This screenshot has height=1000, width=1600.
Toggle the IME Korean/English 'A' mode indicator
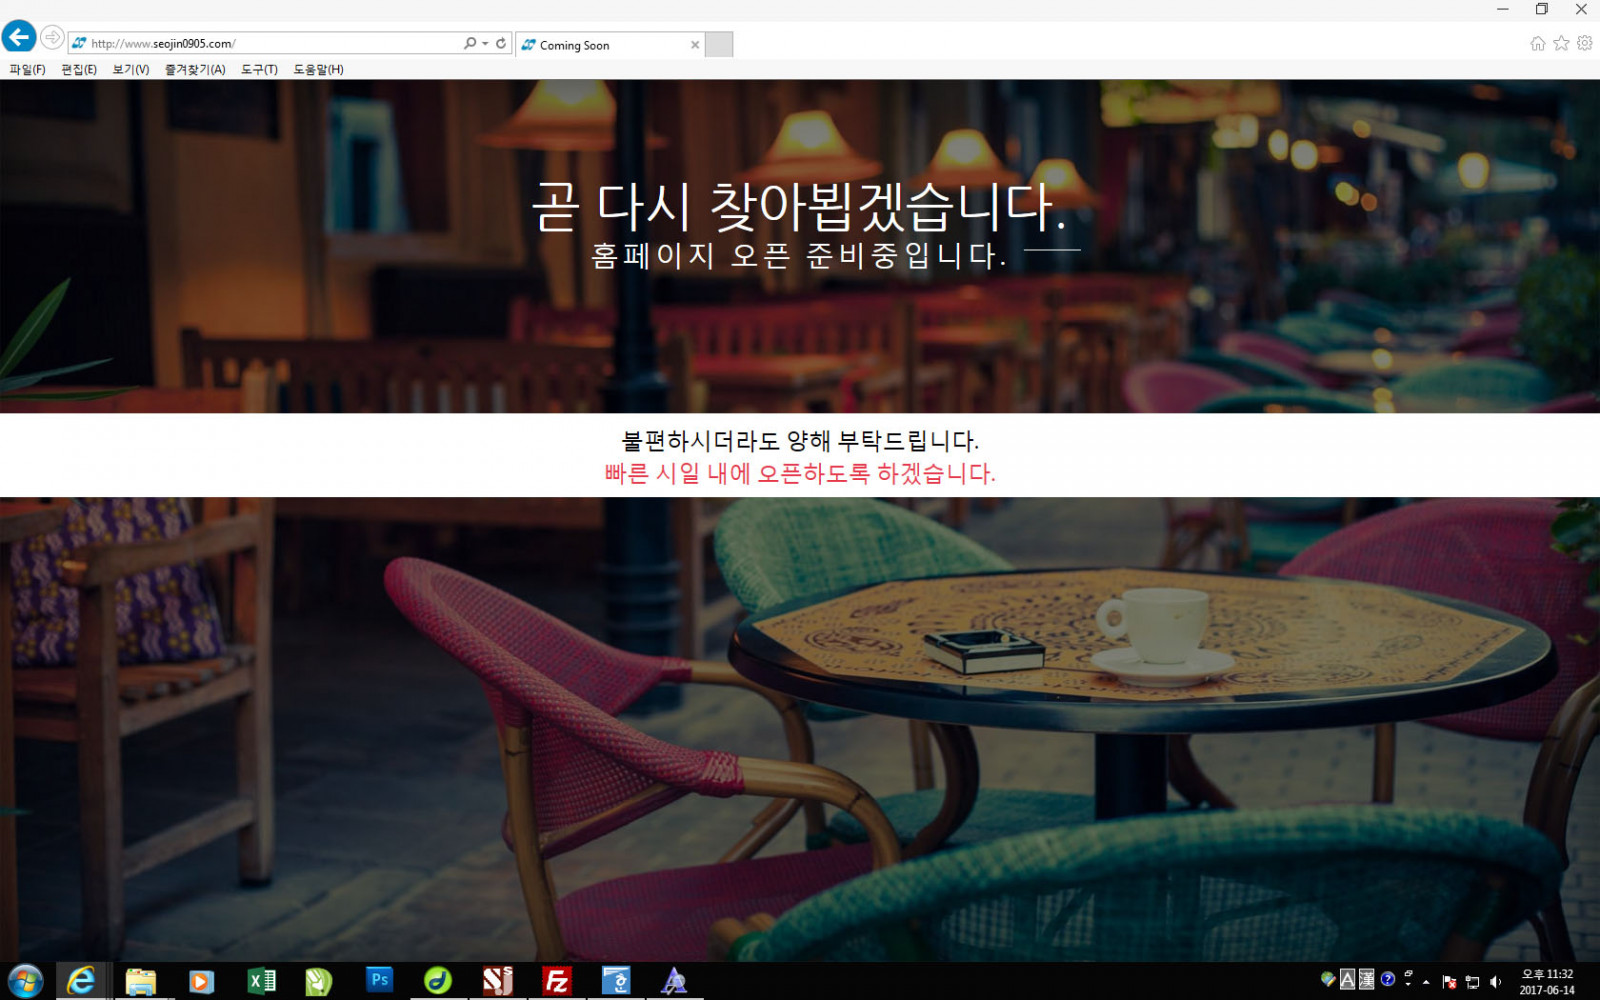(1347, 980)
